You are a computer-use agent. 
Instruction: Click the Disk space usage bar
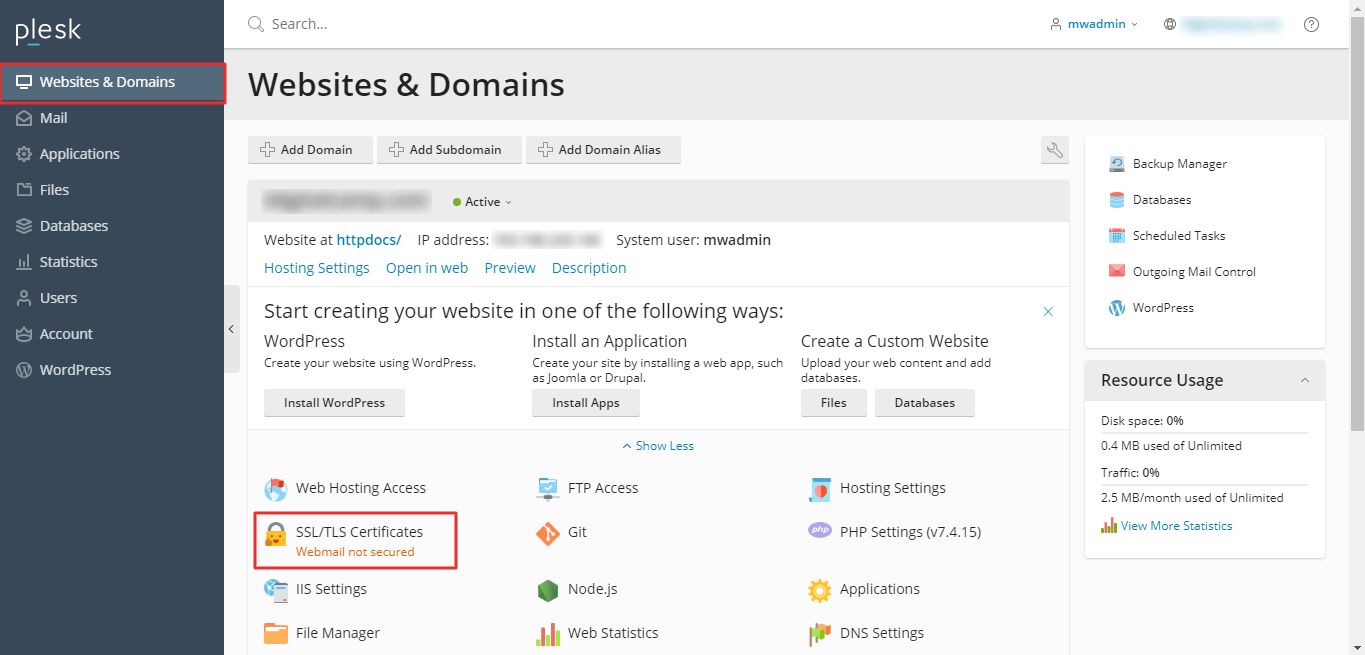(1204, 433)
